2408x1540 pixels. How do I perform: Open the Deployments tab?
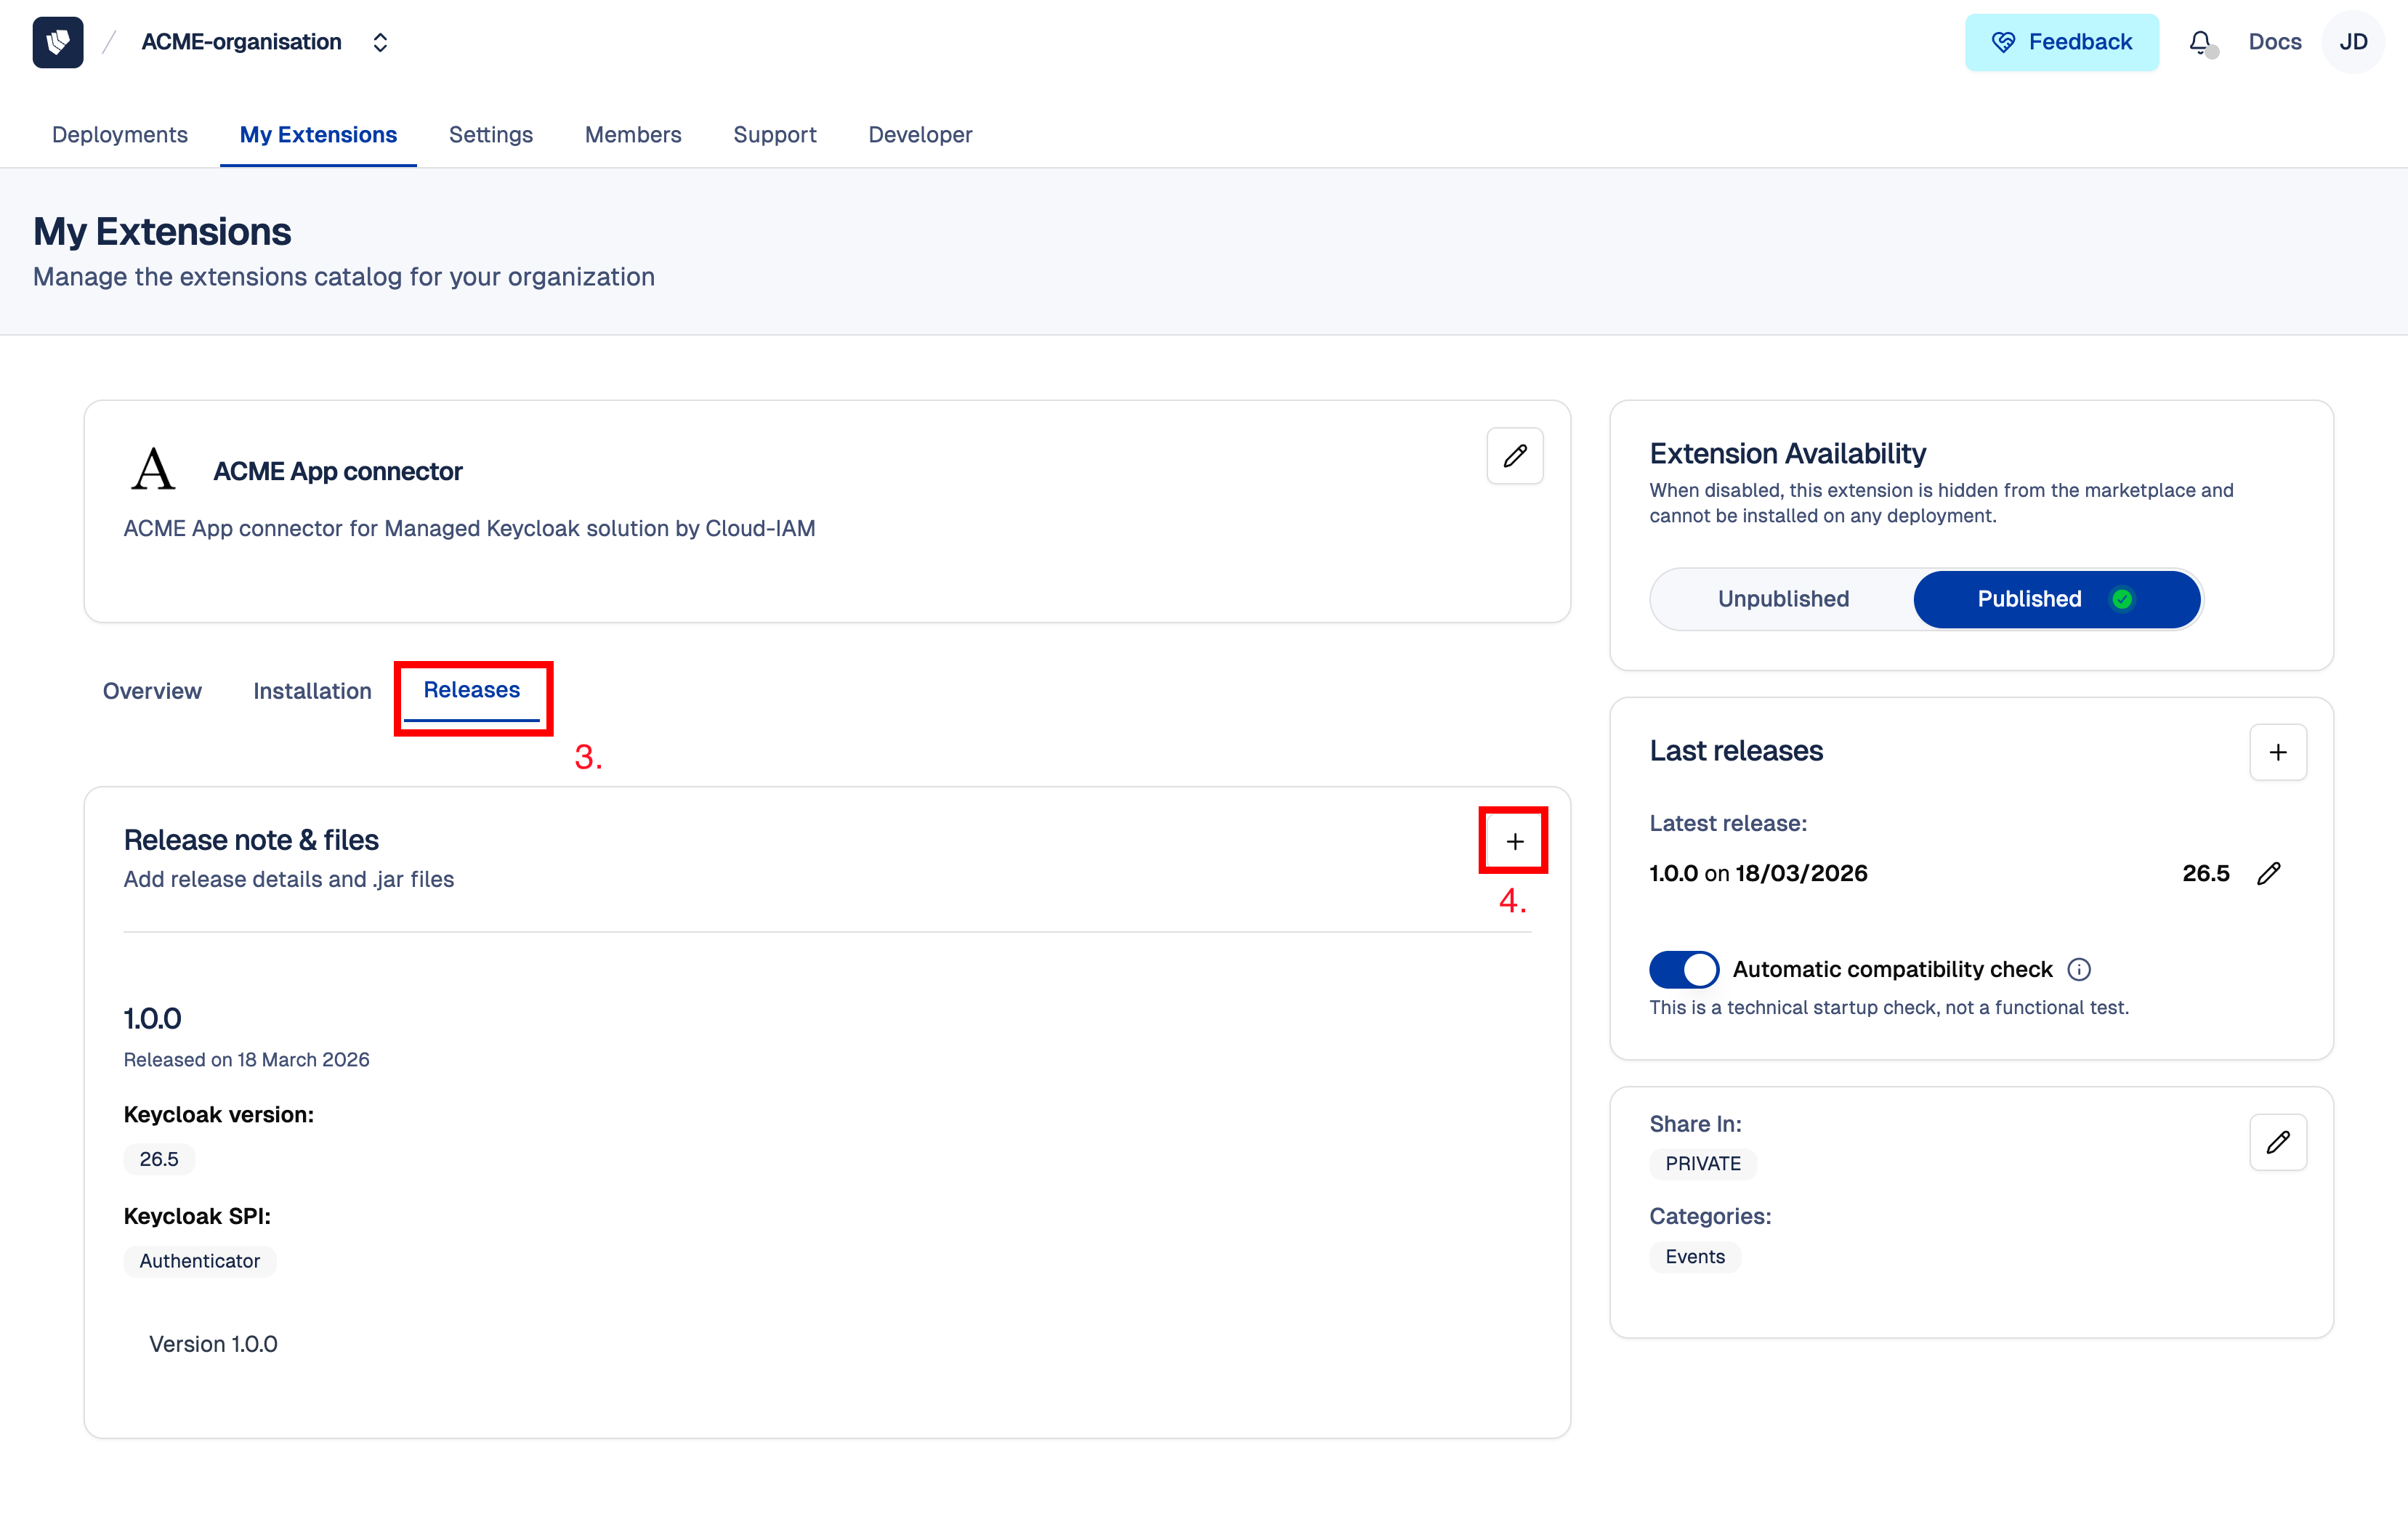(x=120, y=134)
